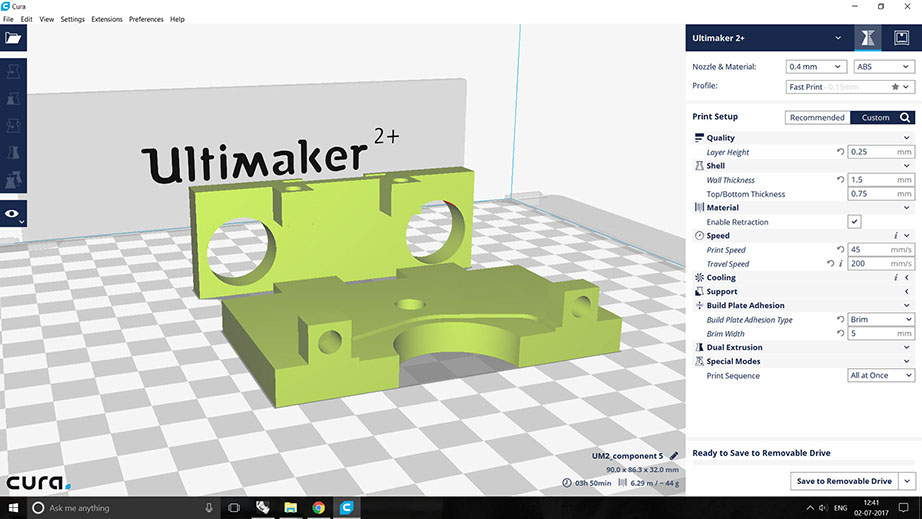922x519 pixels.
Task: Click the Support category icon
Action: 699,292
